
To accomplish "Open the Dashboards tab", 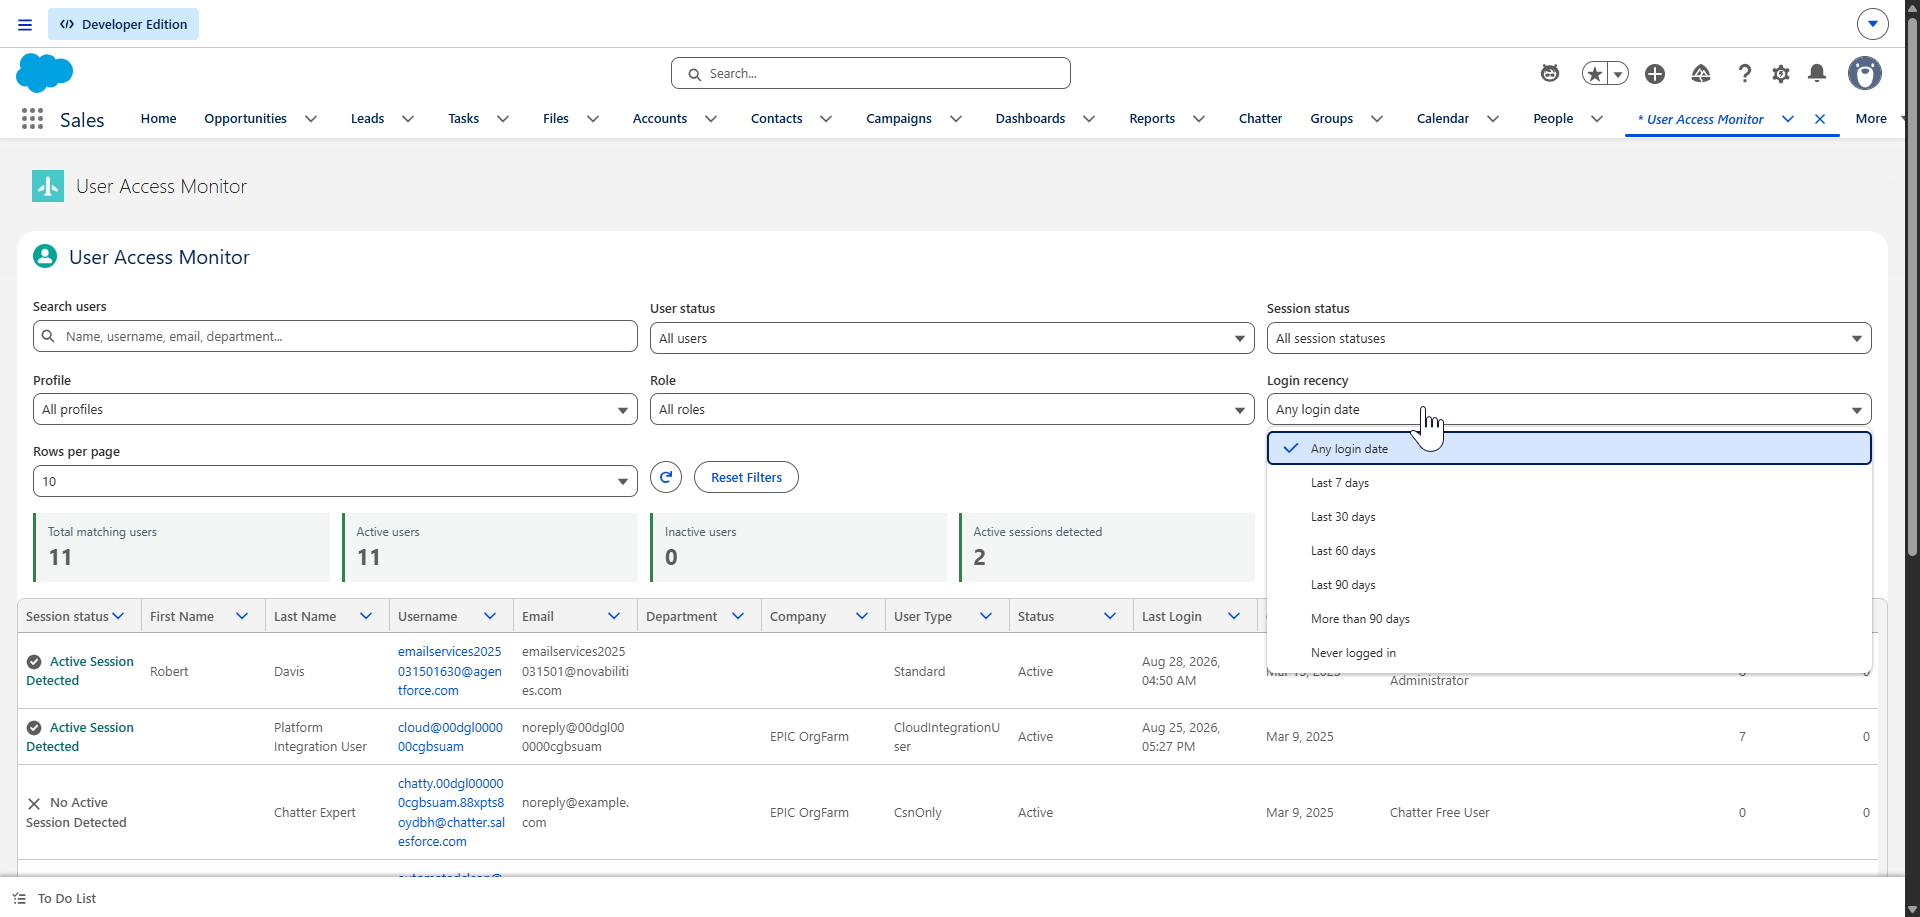I will (1030, 118).
